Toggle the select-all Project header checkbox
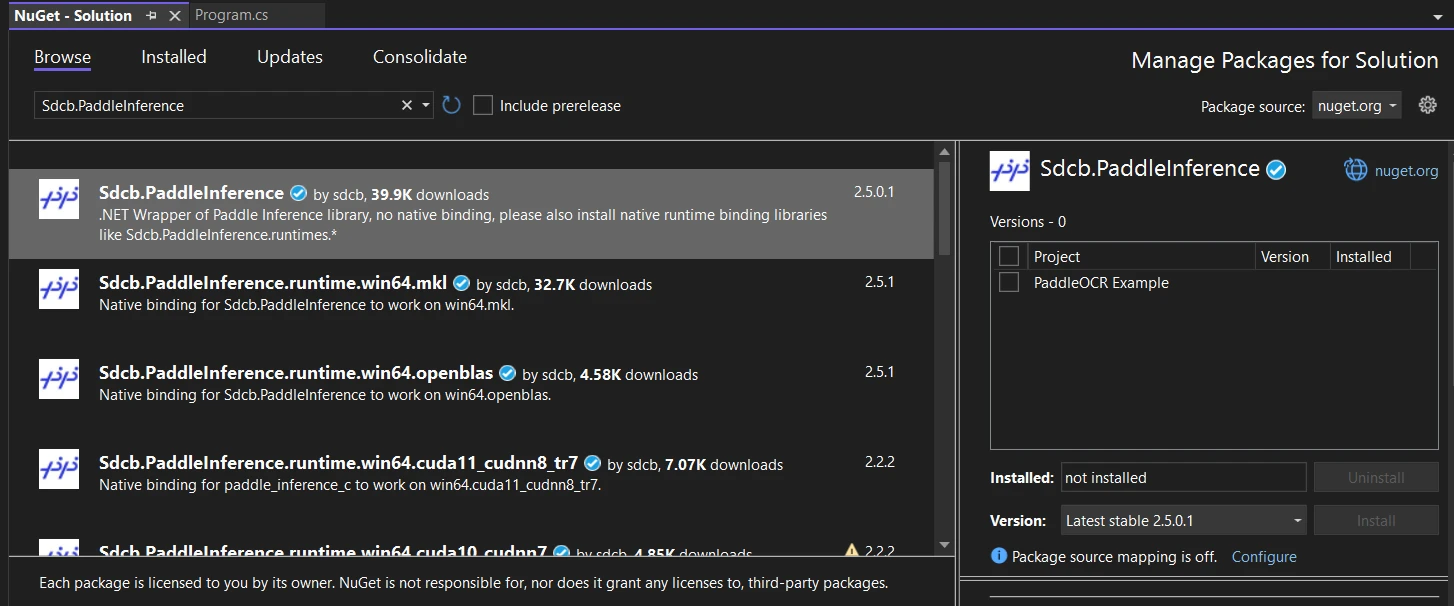Viewport: 1454px width, 606px height. point(1009,256)
